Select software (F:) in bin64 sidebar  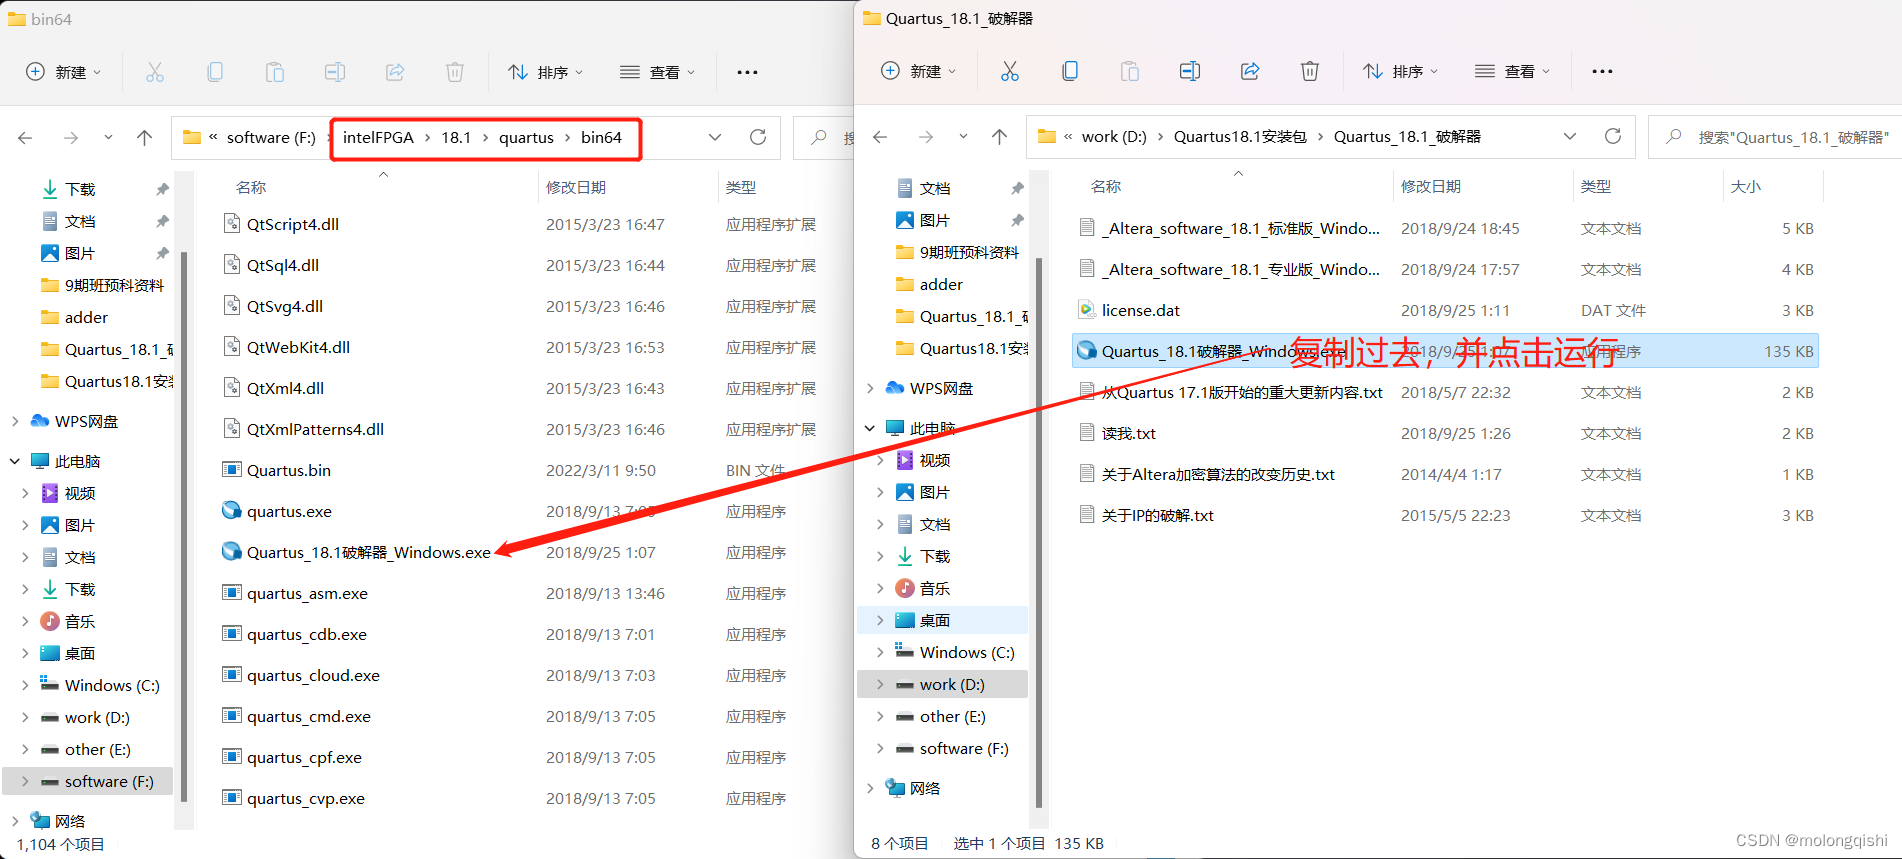point(88,781)
